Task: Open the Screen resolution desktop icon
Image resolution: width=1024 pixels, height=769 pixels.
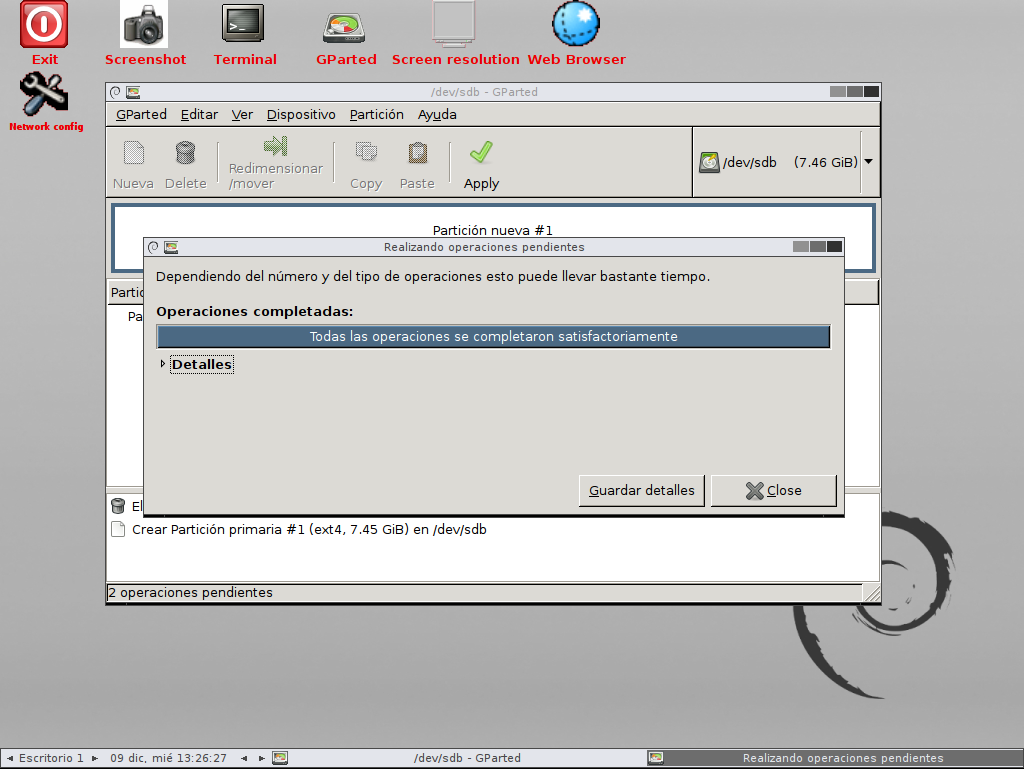Action: pyautogui.click(x=453, y=25)
